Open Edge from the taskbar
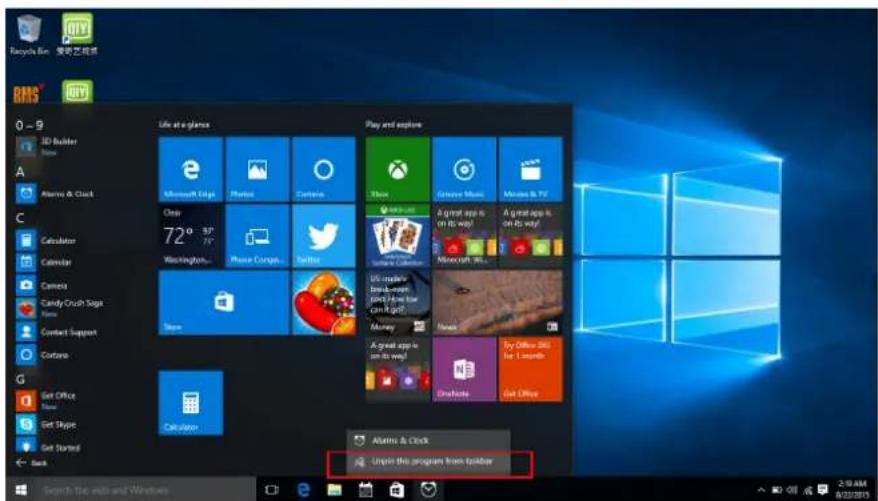The width and height of the screenshot is (878, 501). [x=303, y=490]
